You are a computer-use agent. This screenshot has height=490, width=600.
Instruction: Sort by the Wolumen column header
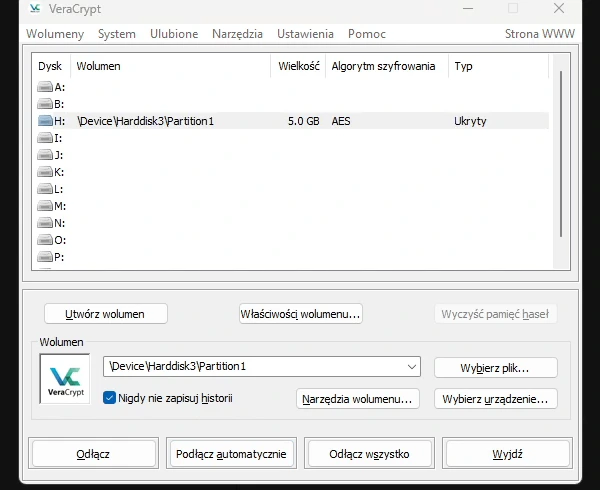(x=171, y=66)
